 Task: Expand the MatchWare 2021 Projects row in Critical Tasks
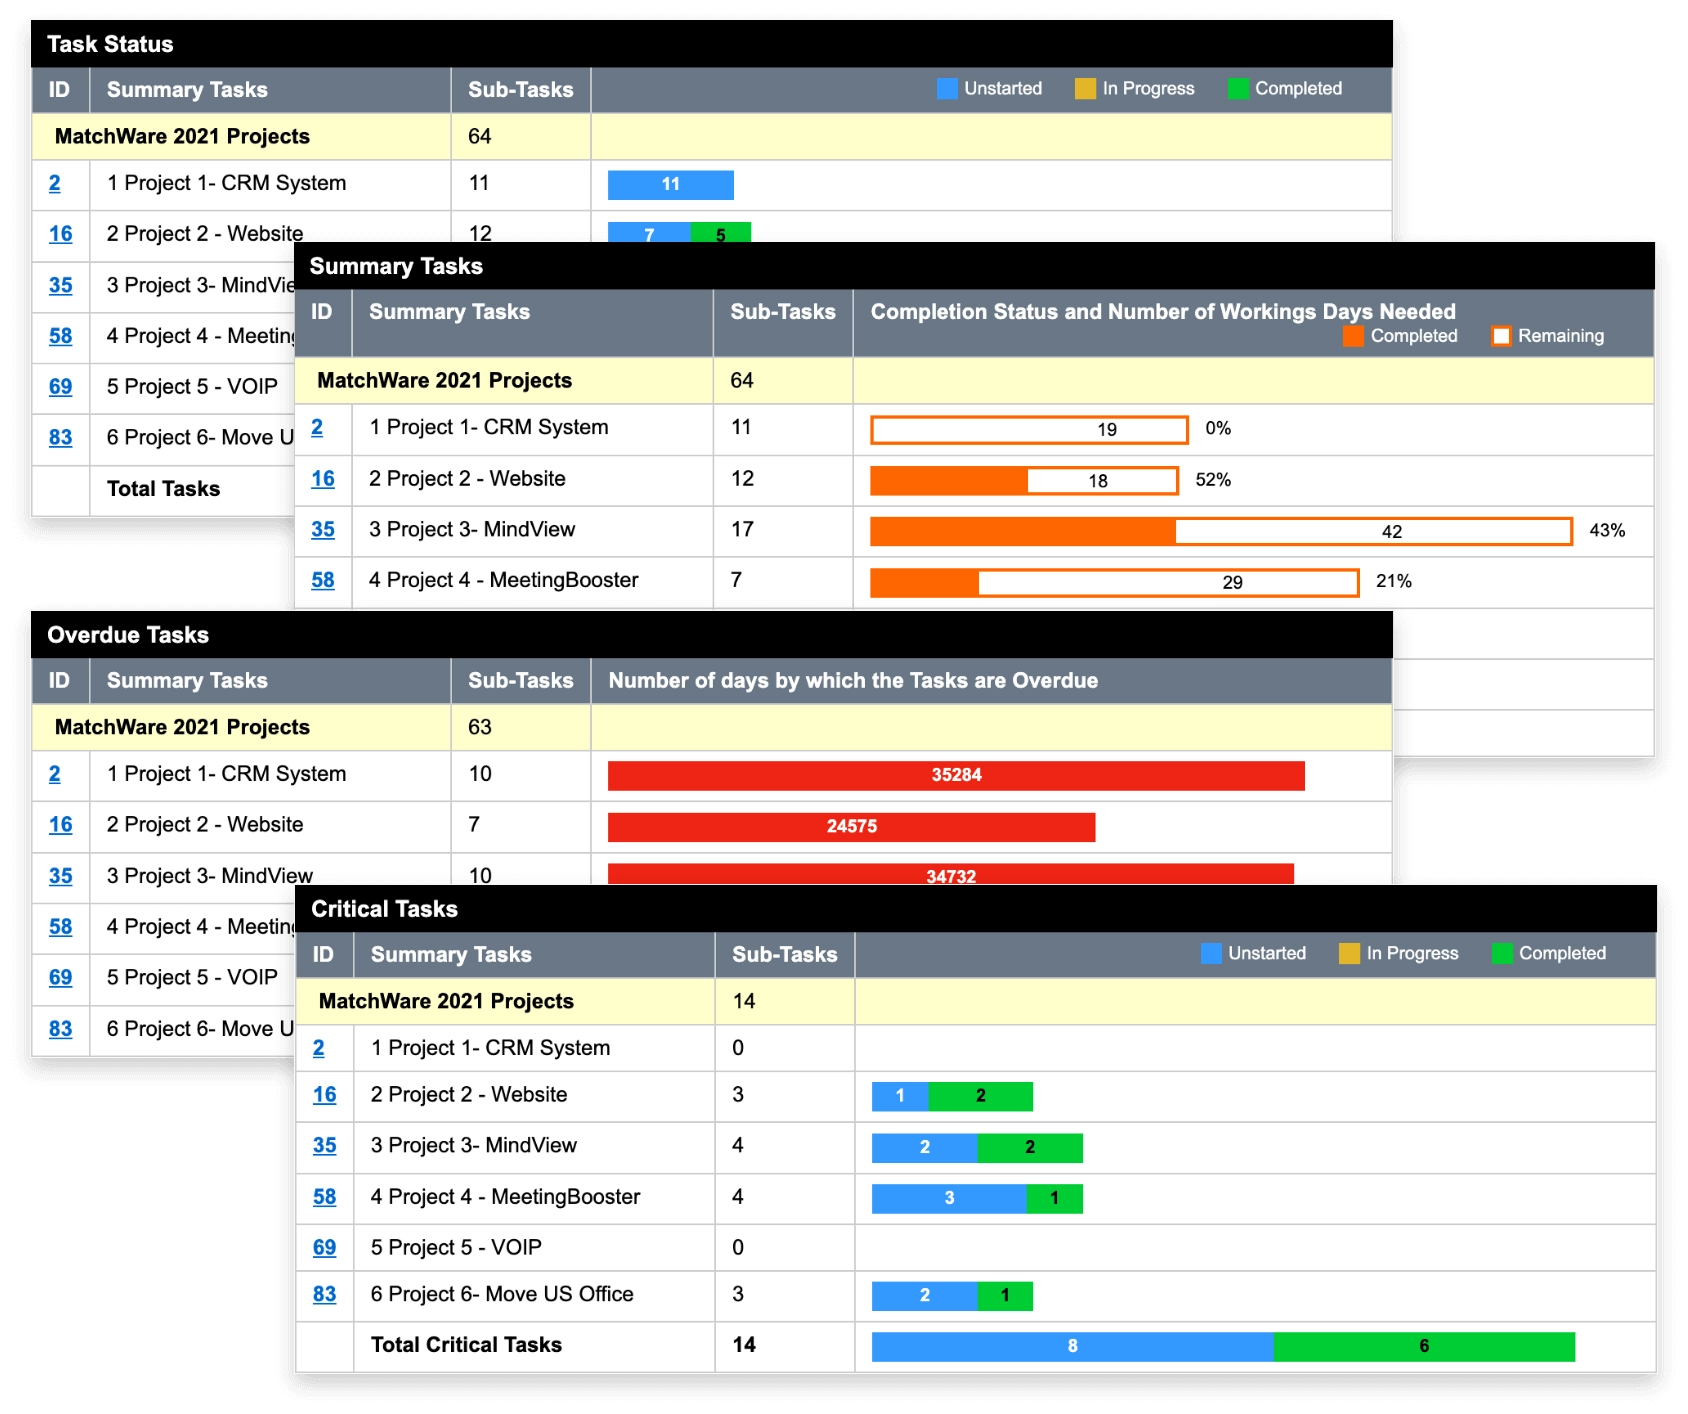click(444, 1000)
